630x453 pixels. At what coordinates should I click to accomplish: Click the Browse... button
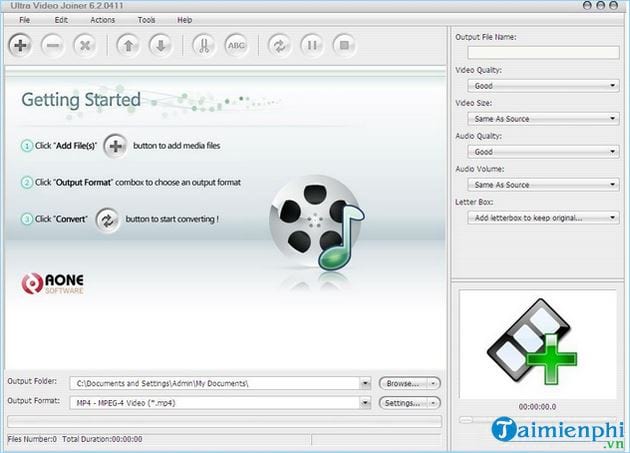tap(403, 383)
